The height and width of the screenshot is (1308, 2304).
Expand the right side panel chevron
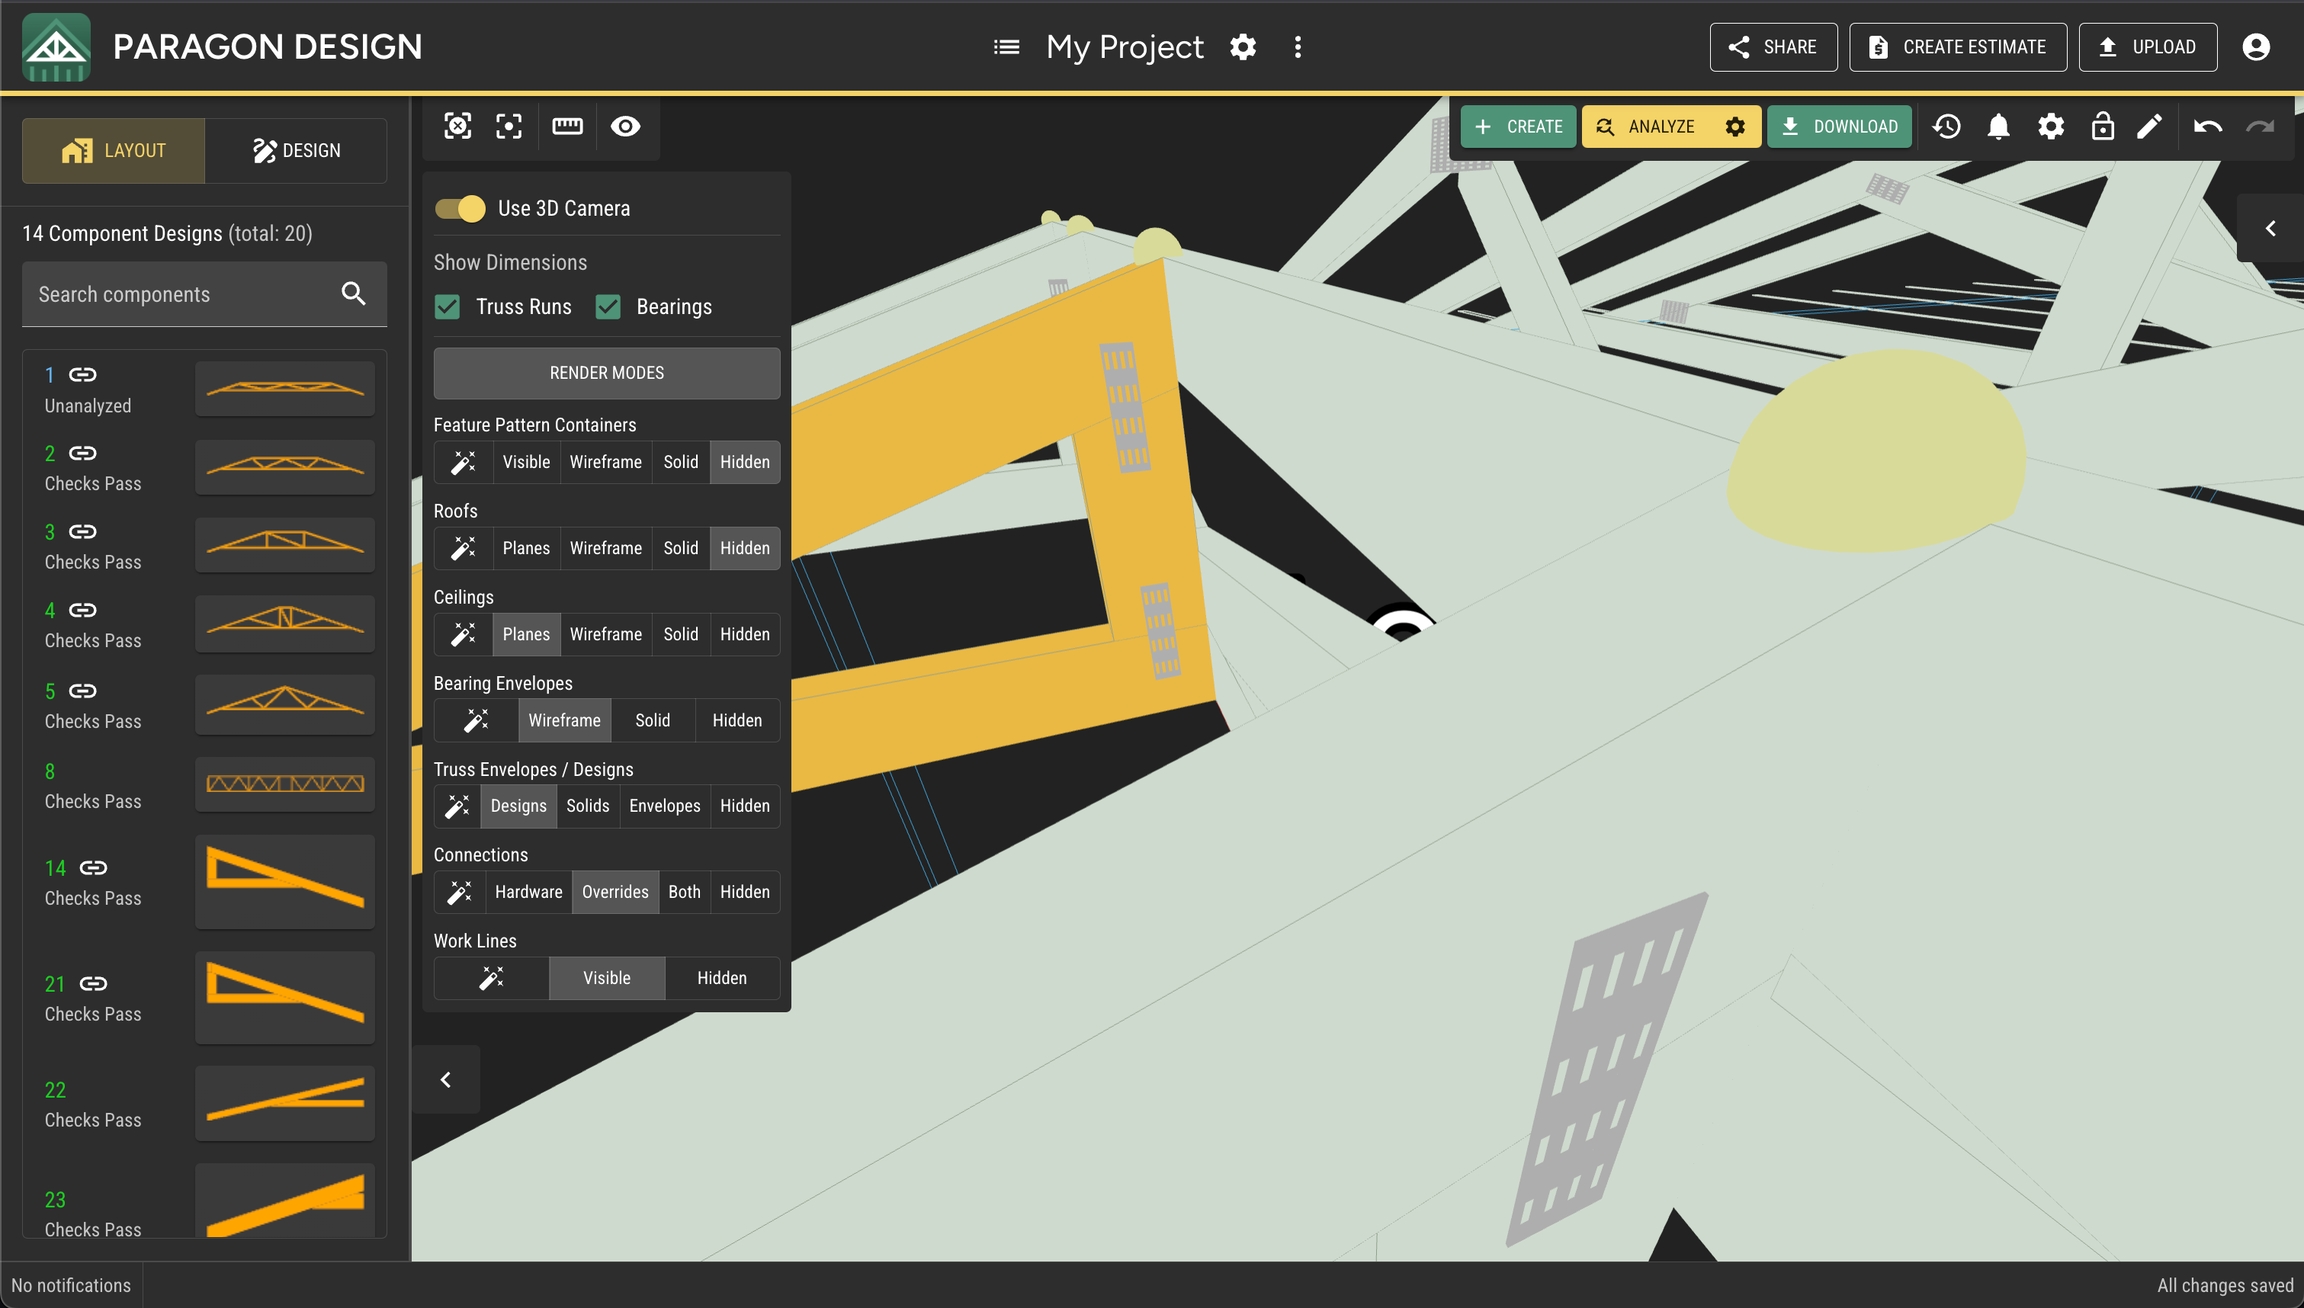tap(2270, 229)
